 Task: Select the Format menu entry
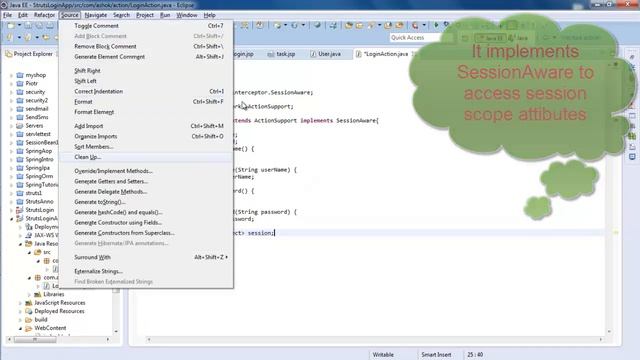[146, 102]
